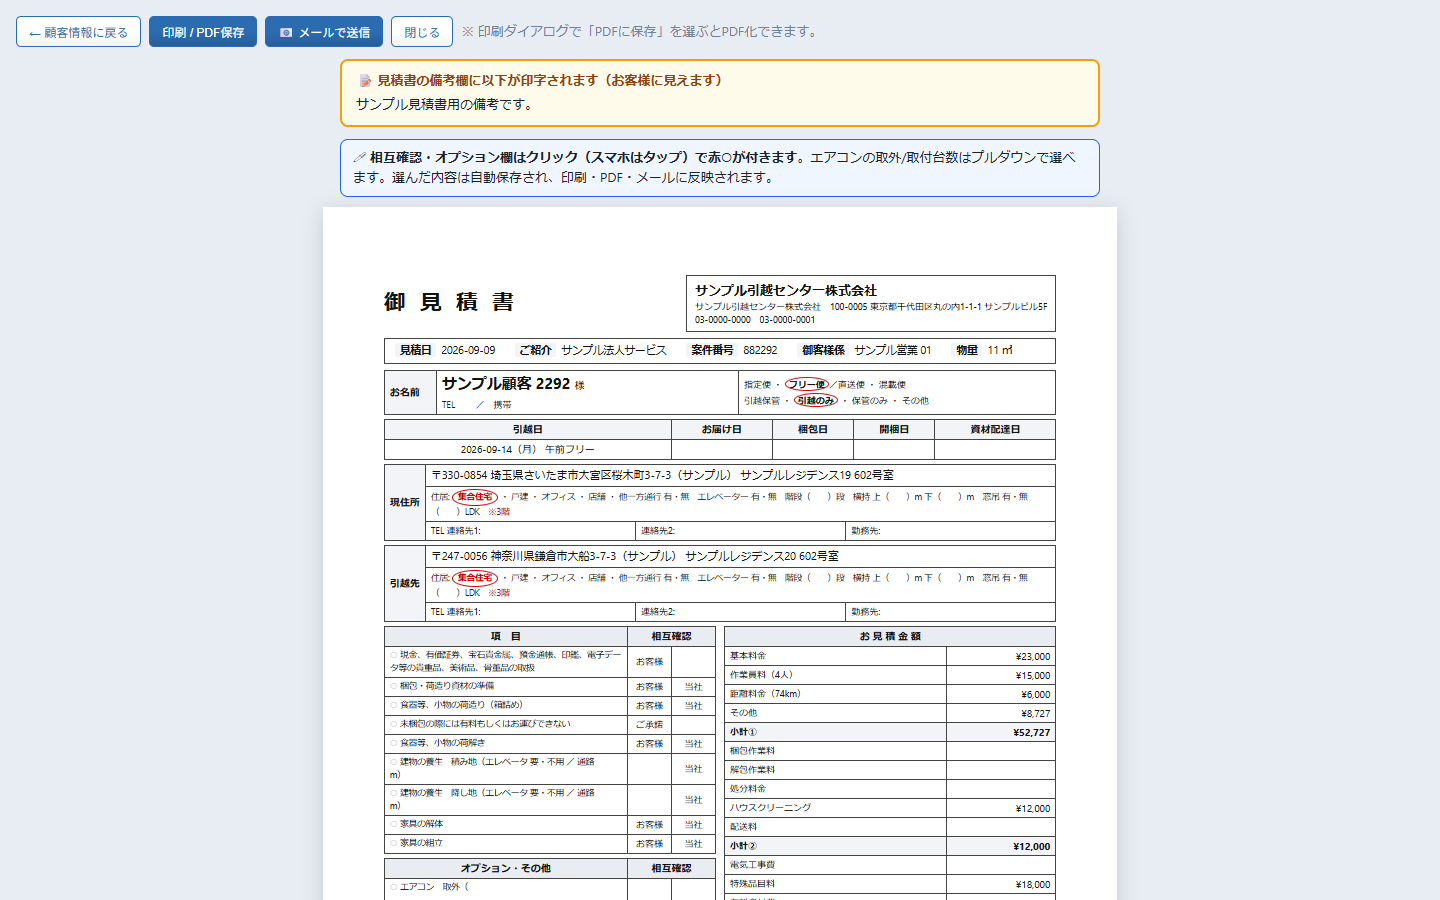Go back via 顧客情報に戻る button

point(78,32)
